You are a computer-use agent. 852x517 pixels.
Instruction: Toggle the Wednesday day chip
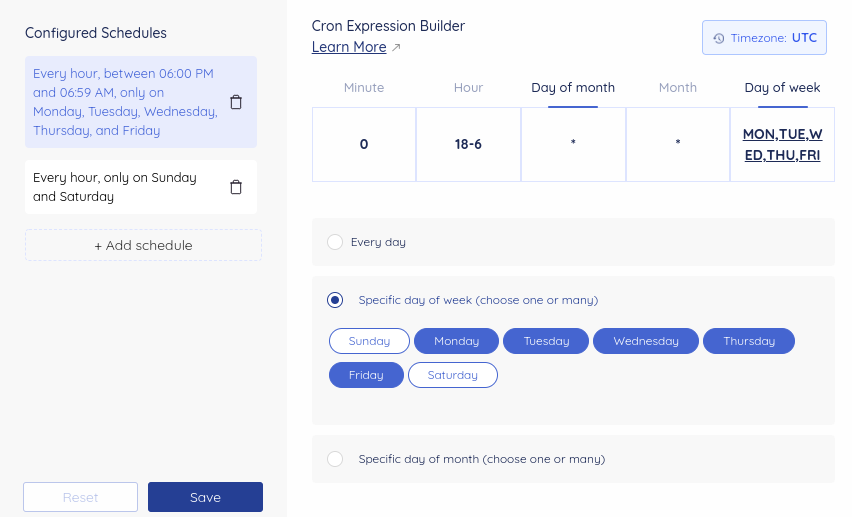[x=646, y=341]
